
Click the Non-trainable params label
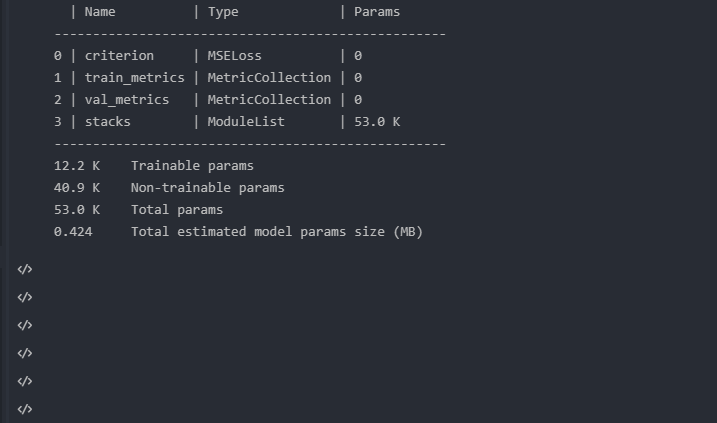pos(207,188)
